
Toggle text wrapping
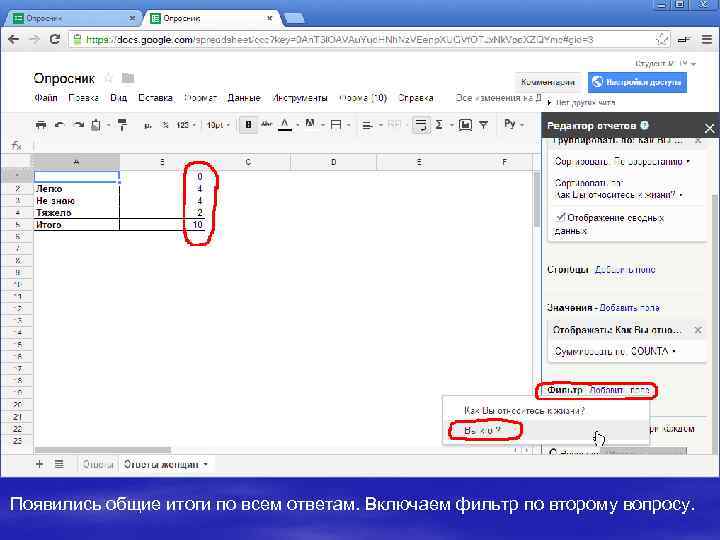420,124
